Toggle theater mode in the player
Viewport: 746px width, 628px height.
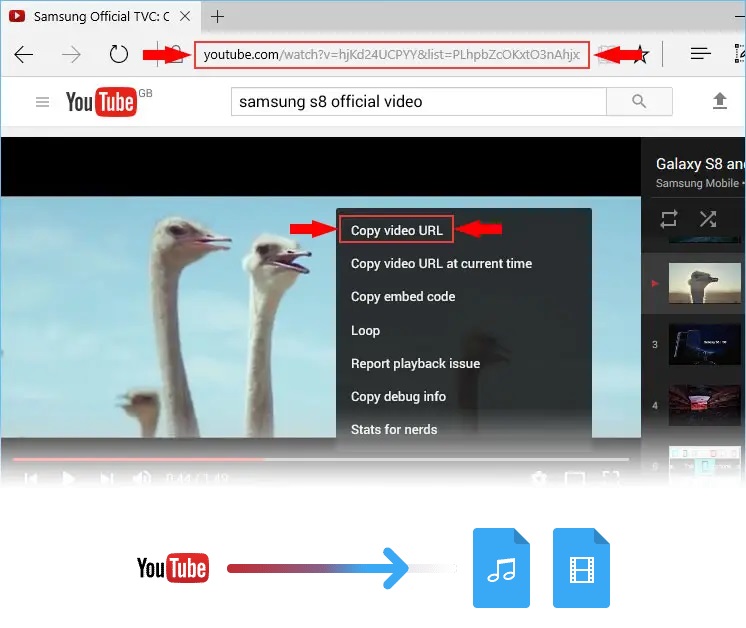click(574, 478)
